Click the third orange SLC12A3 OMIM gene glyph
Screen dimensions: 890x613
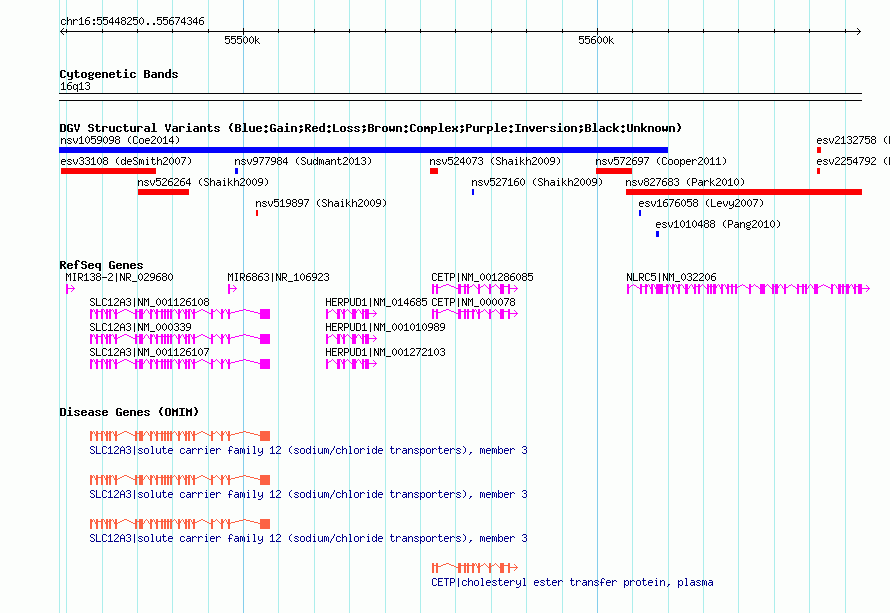(180, 524)
